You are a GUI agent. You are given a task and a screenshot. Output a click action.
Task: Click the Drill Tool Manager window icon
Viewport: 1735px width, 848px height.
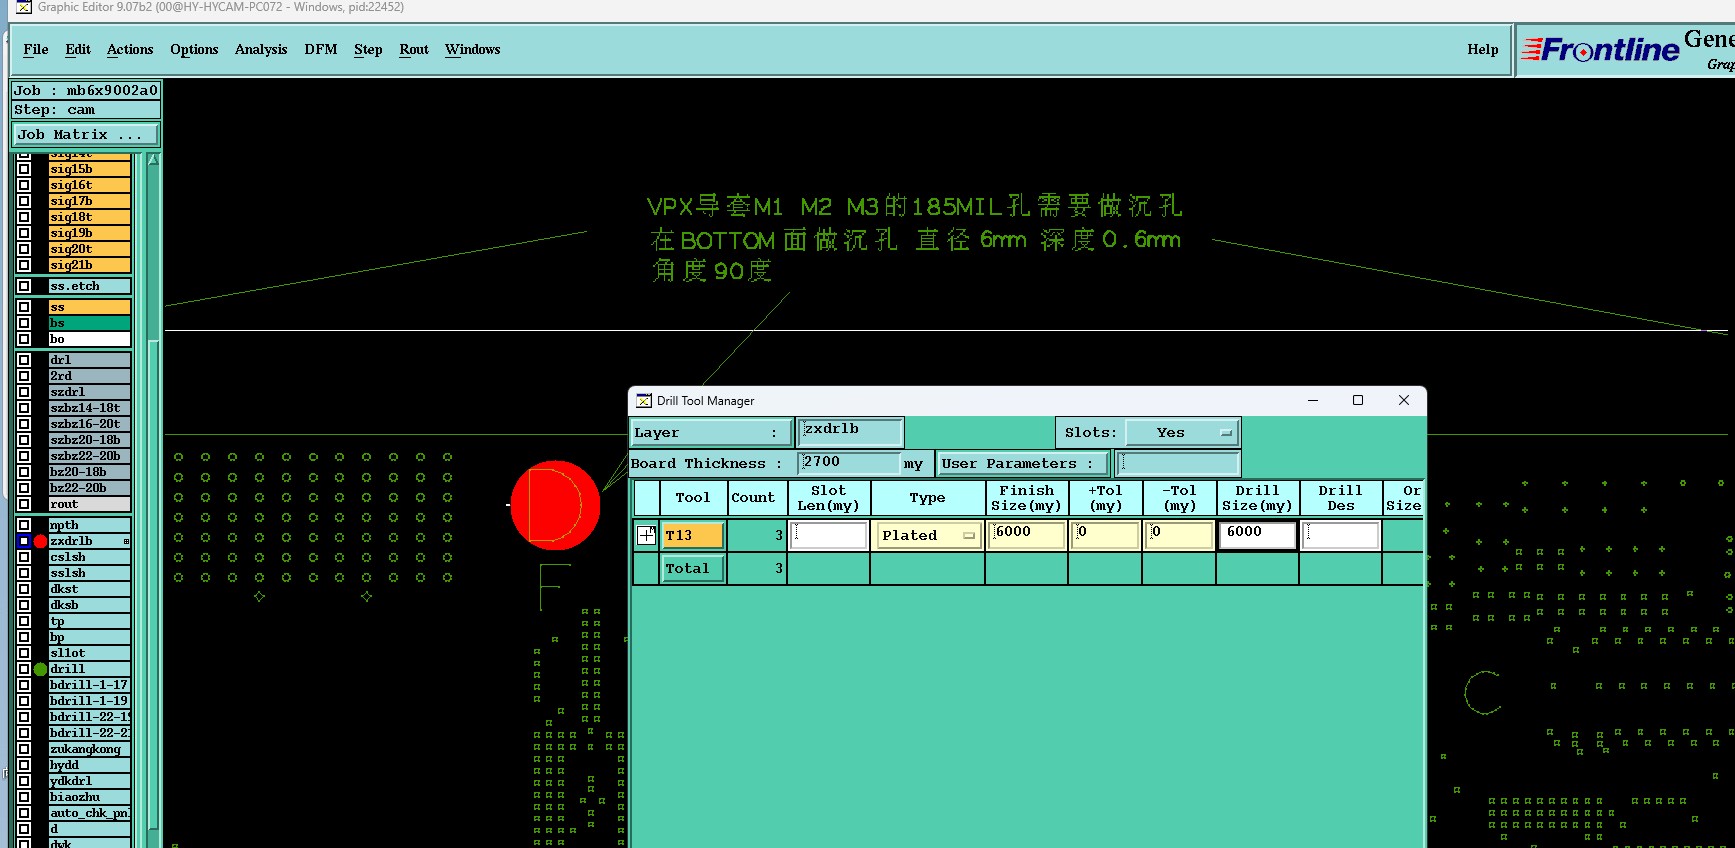click(x=644, y=400)
